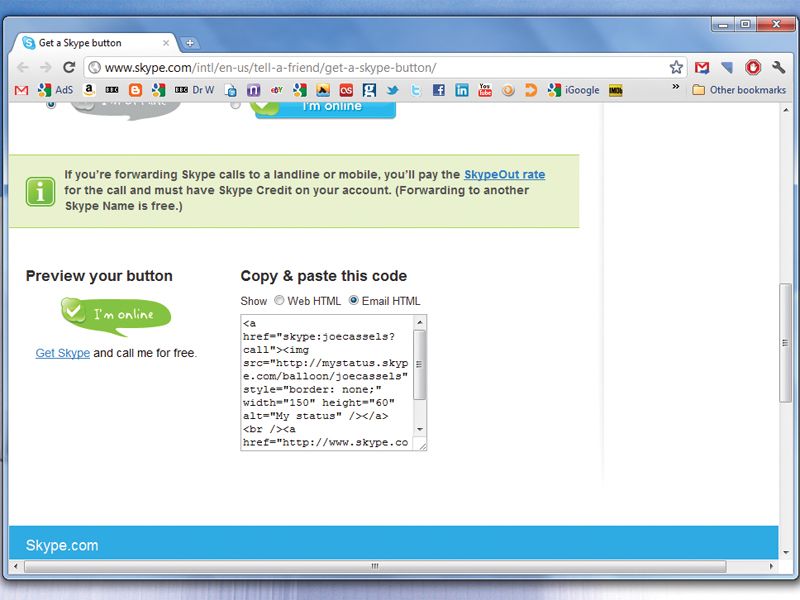
Task: Show hidden bookmarks with the double chevron
Action: [676, 87]
